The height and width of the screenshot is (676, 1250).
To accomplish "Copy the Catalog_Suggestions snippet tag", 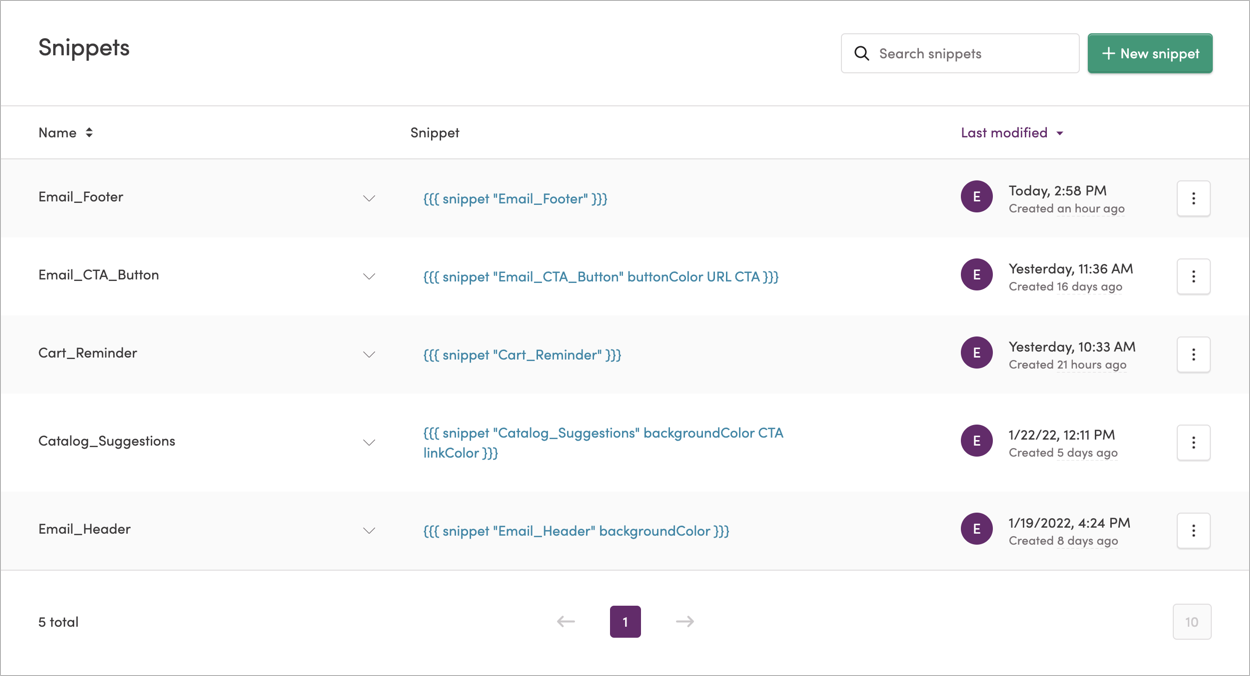I will (x=603, y=443).
